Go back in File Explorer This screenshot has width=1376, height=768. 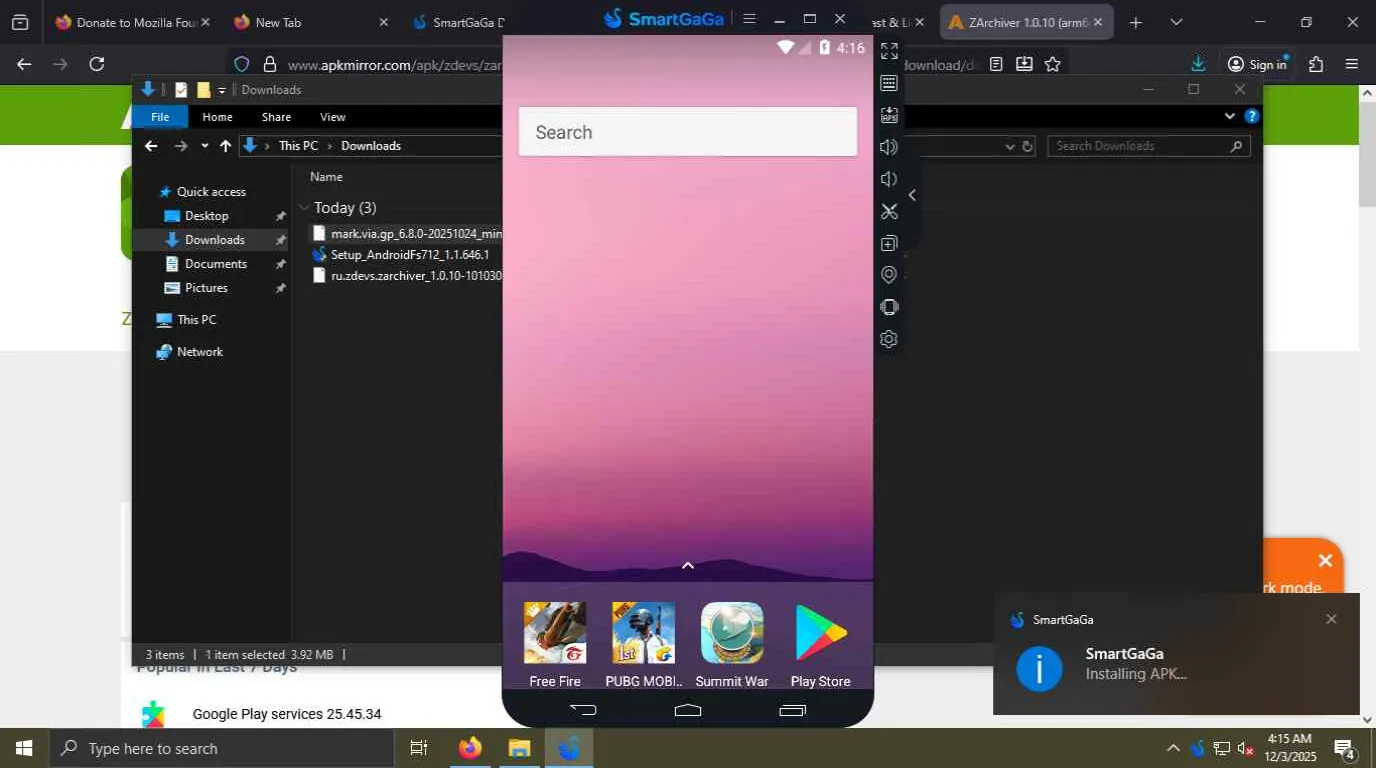point(151,146)
